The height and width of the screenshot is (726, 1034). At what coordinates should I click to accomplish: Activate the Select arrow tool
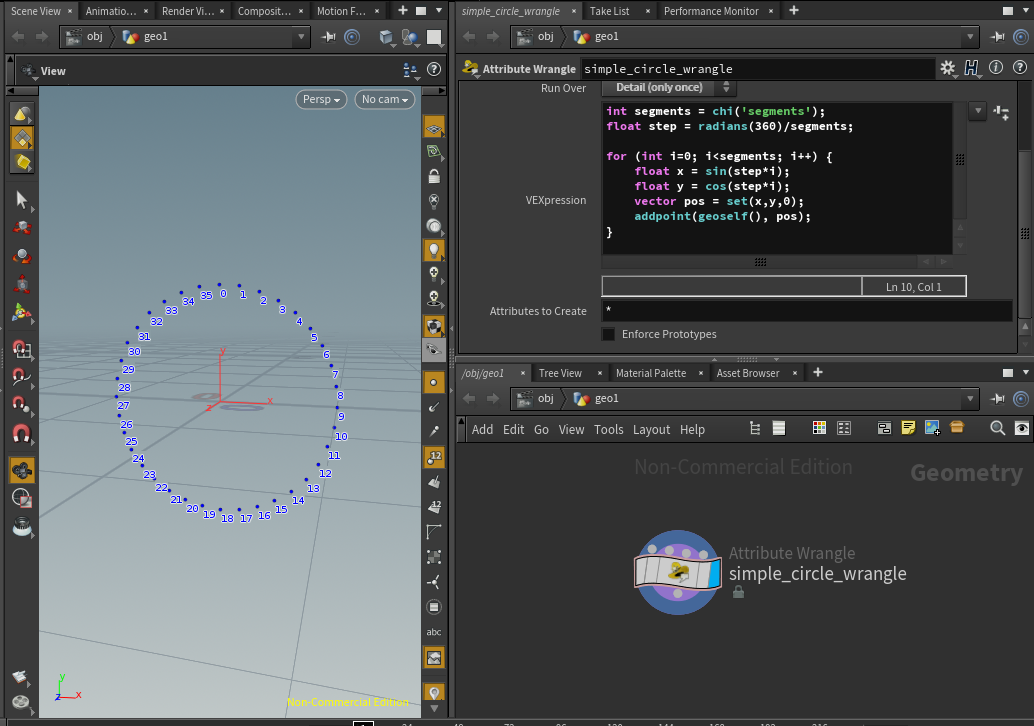(22, 199)
